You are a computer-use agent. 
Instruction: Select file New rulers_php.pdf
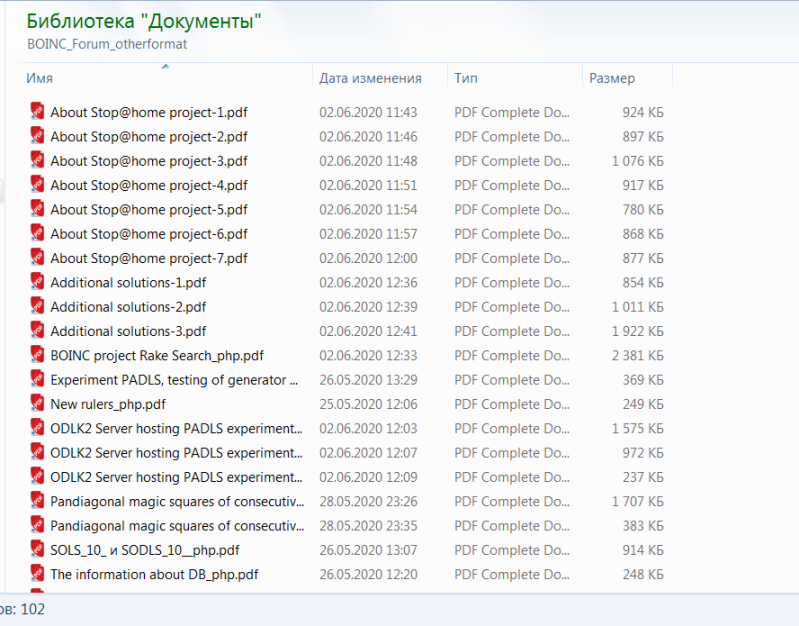tap(108, 404)
